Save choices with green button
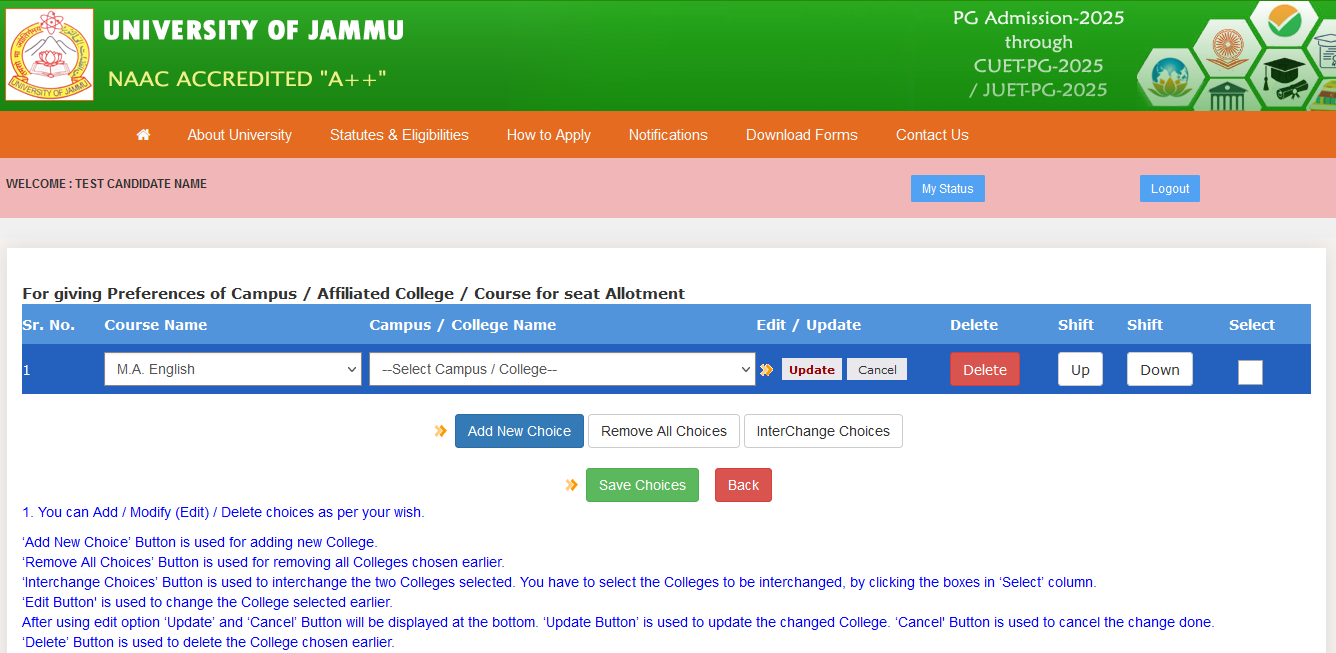The image size is (1336, 653). [x=642, y=485]
